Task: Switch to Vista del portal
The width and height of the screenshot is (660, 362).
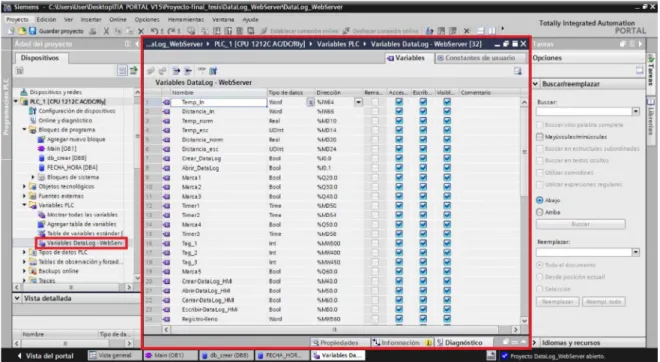Action: coord(45,356)
